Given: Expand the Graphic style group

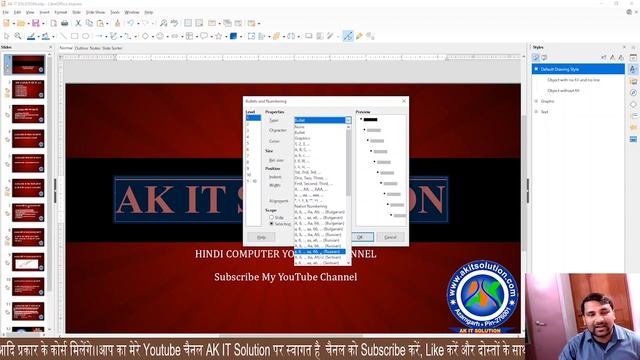Looking at the screenshot, I should (x=536, y=101).
